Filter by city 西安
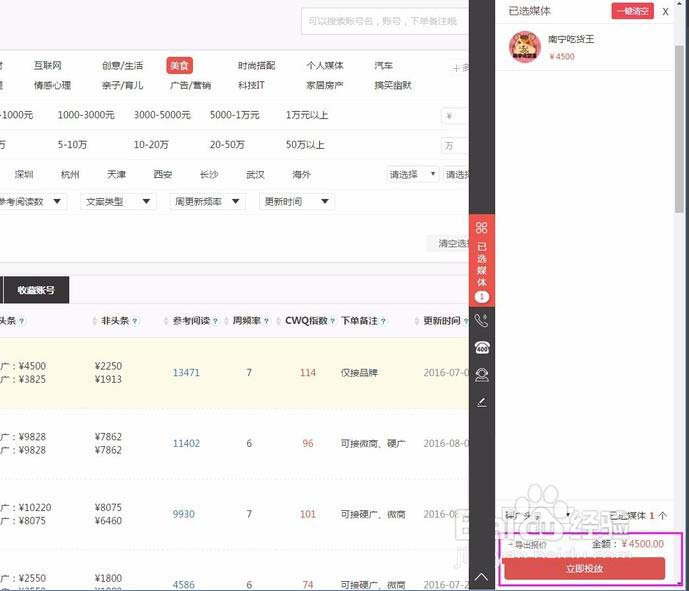Screen dimensions: 689x591 point(163,174)
